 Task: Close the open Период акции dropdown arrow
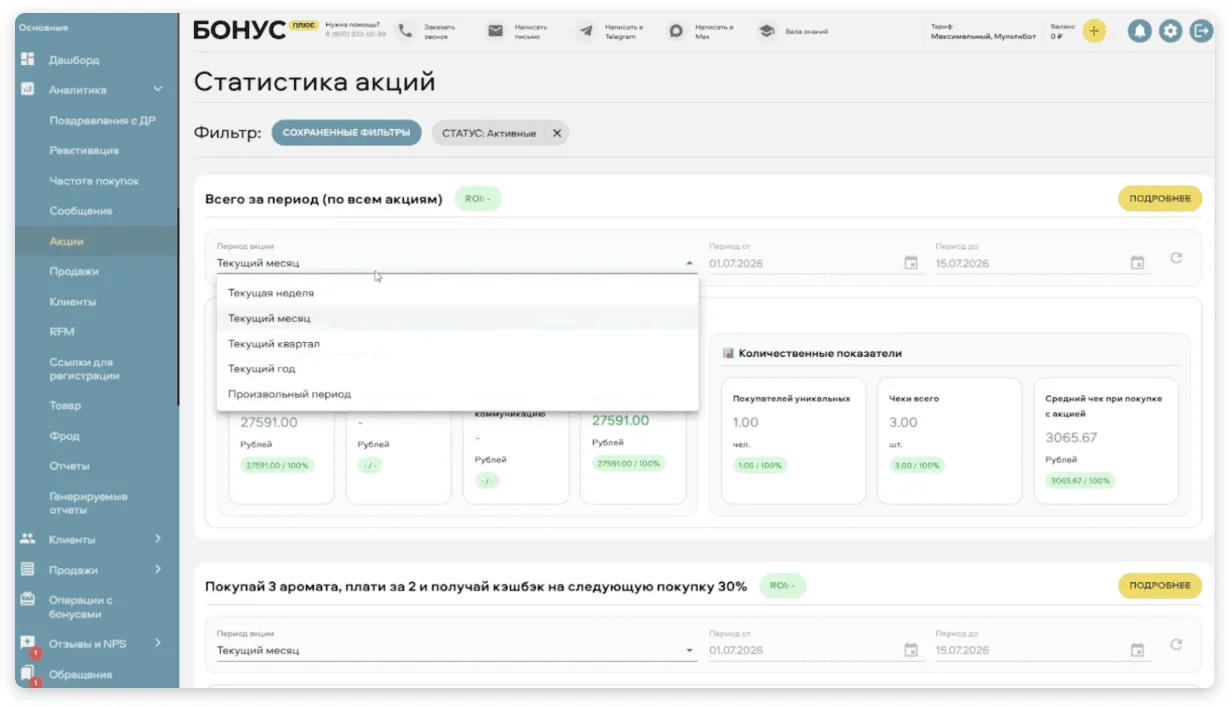point(689,264)
